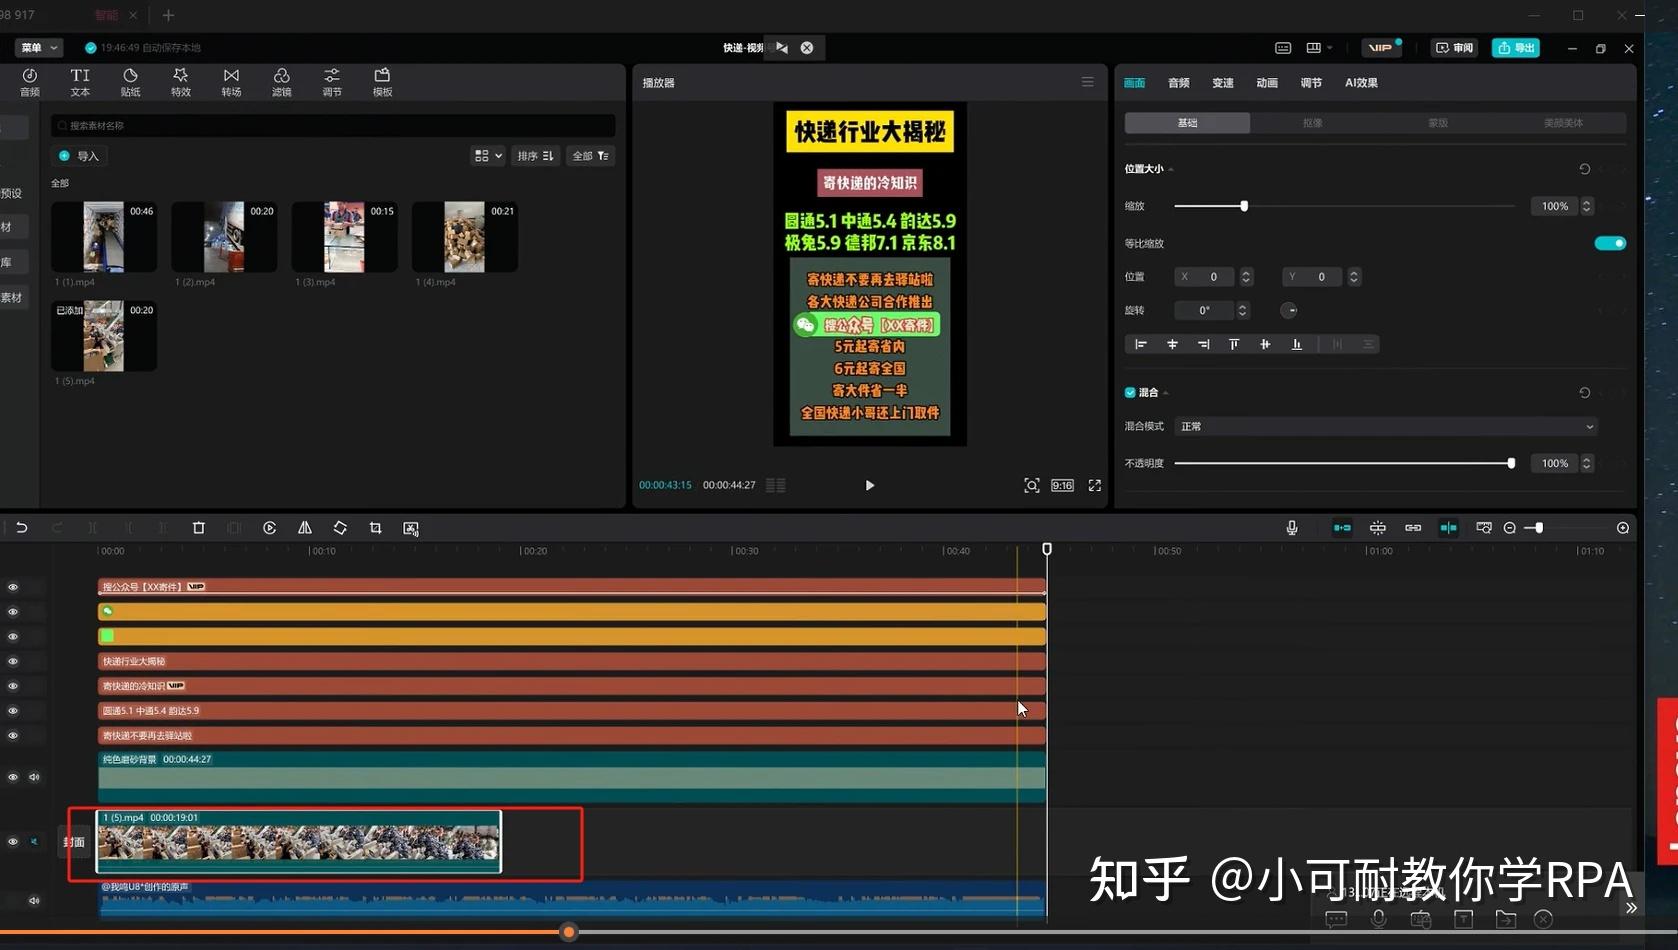Select the crop tool in the timeline toolbar
Image resolution: width=1678 pixels, height=950 pixels.
375,528
